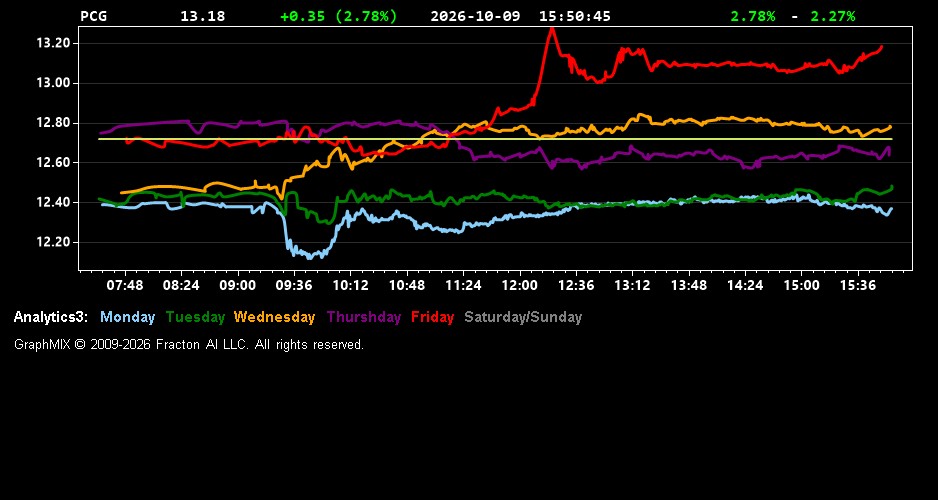The height and width of the screenshot is (500, 938).
Task: Click the 15:00 time axis label
Action: (x=802, y=285)
